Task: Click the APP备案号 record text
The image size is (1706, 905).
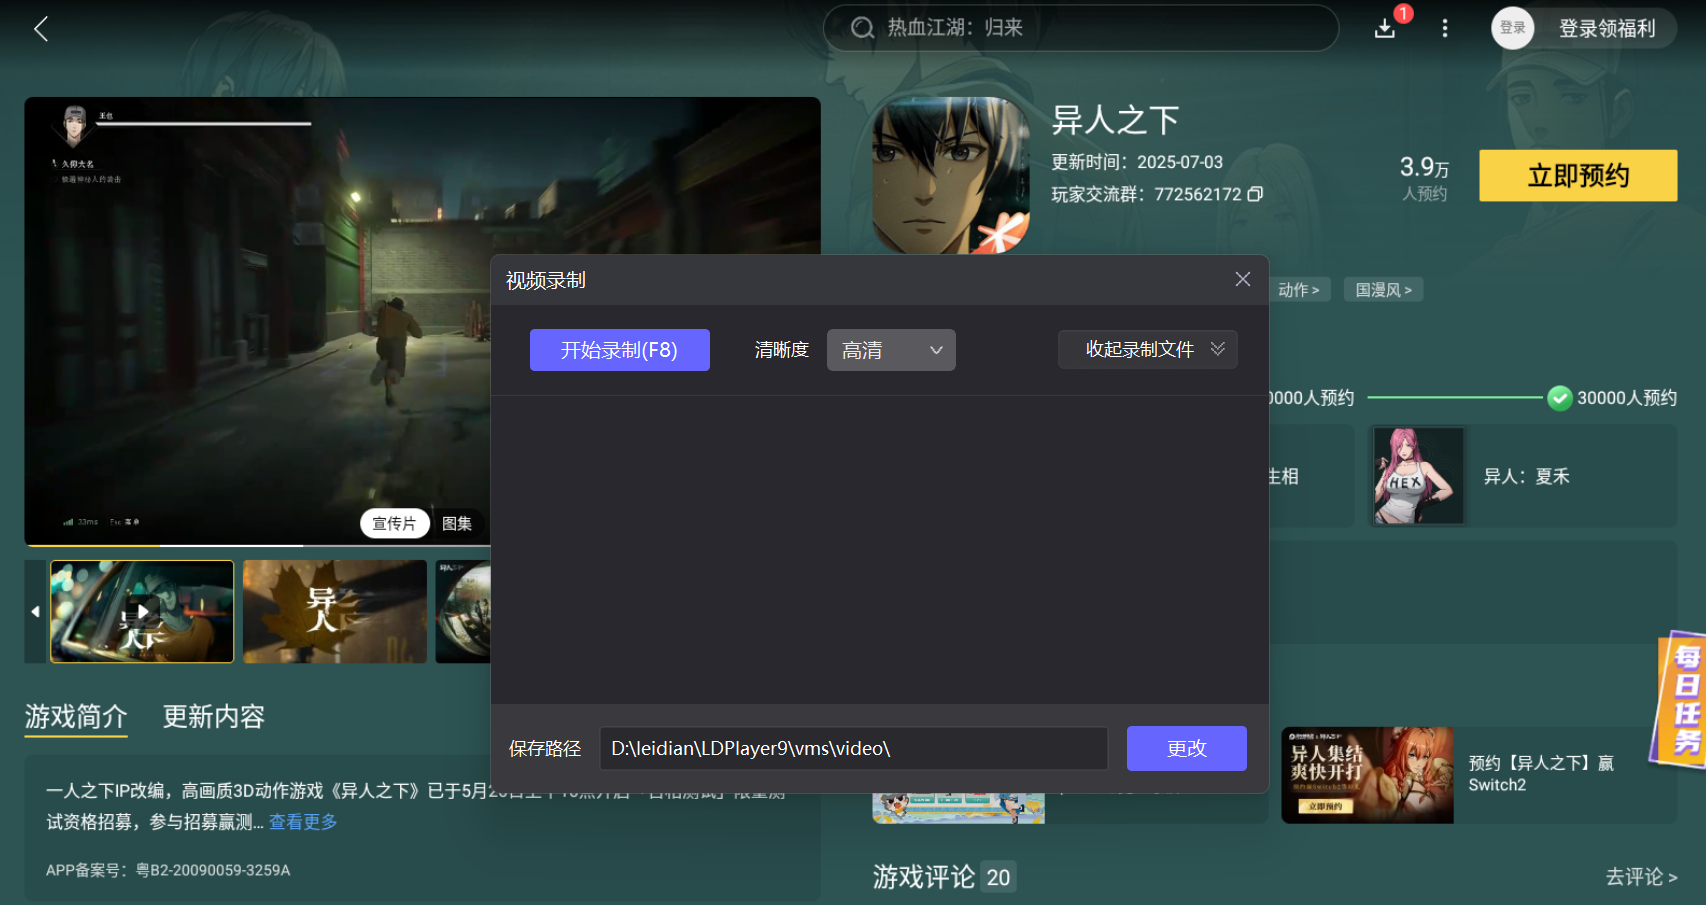Action: [x=168, y=870]
